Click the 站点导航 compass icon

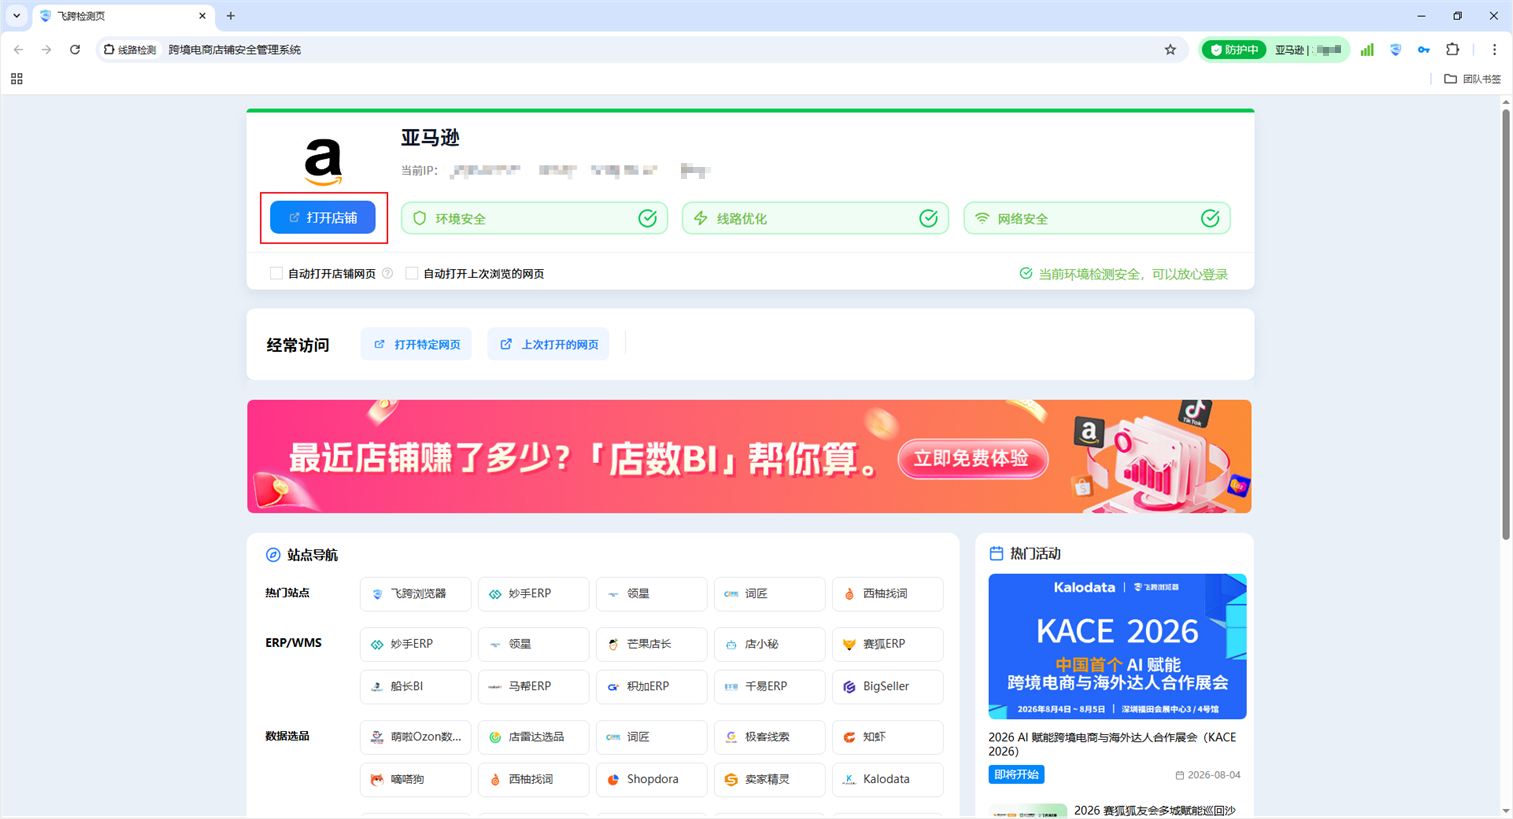click(x=273, y=555)
